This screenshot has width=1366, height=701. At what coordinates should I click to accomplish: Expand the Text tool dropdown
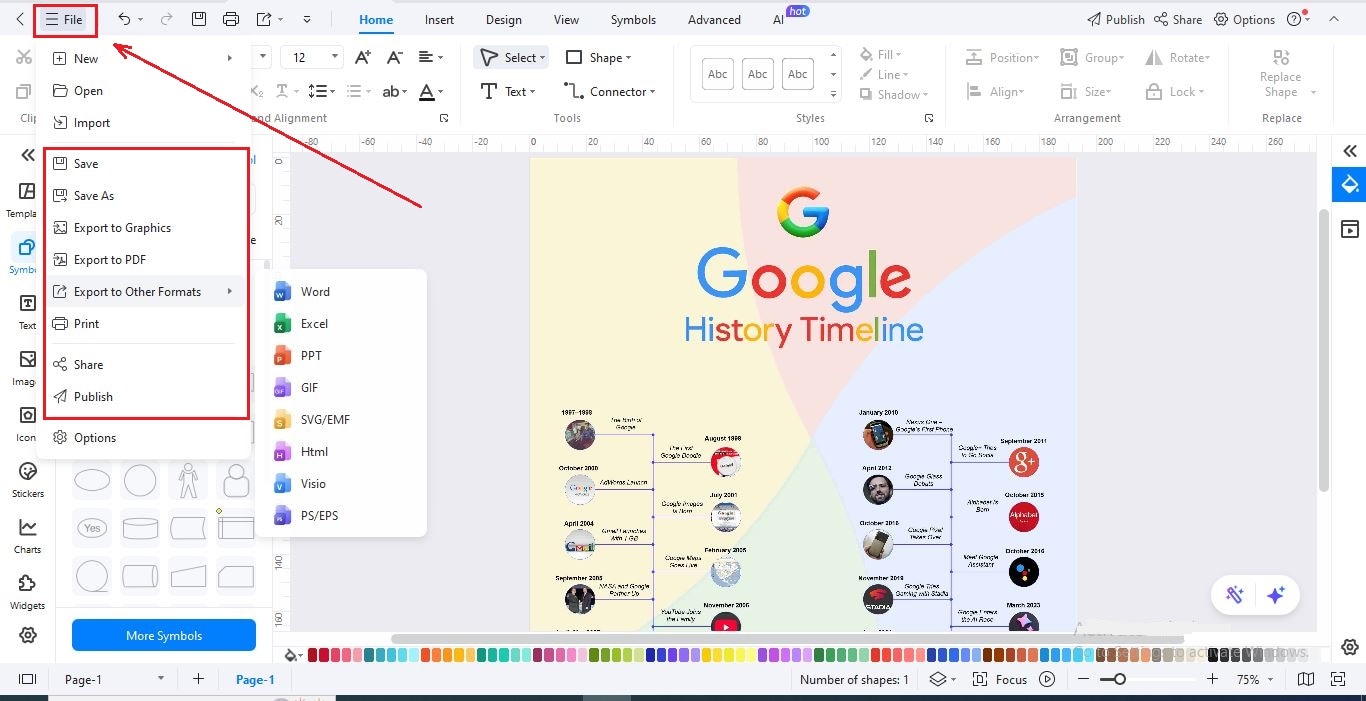click(x=533, y=92)
